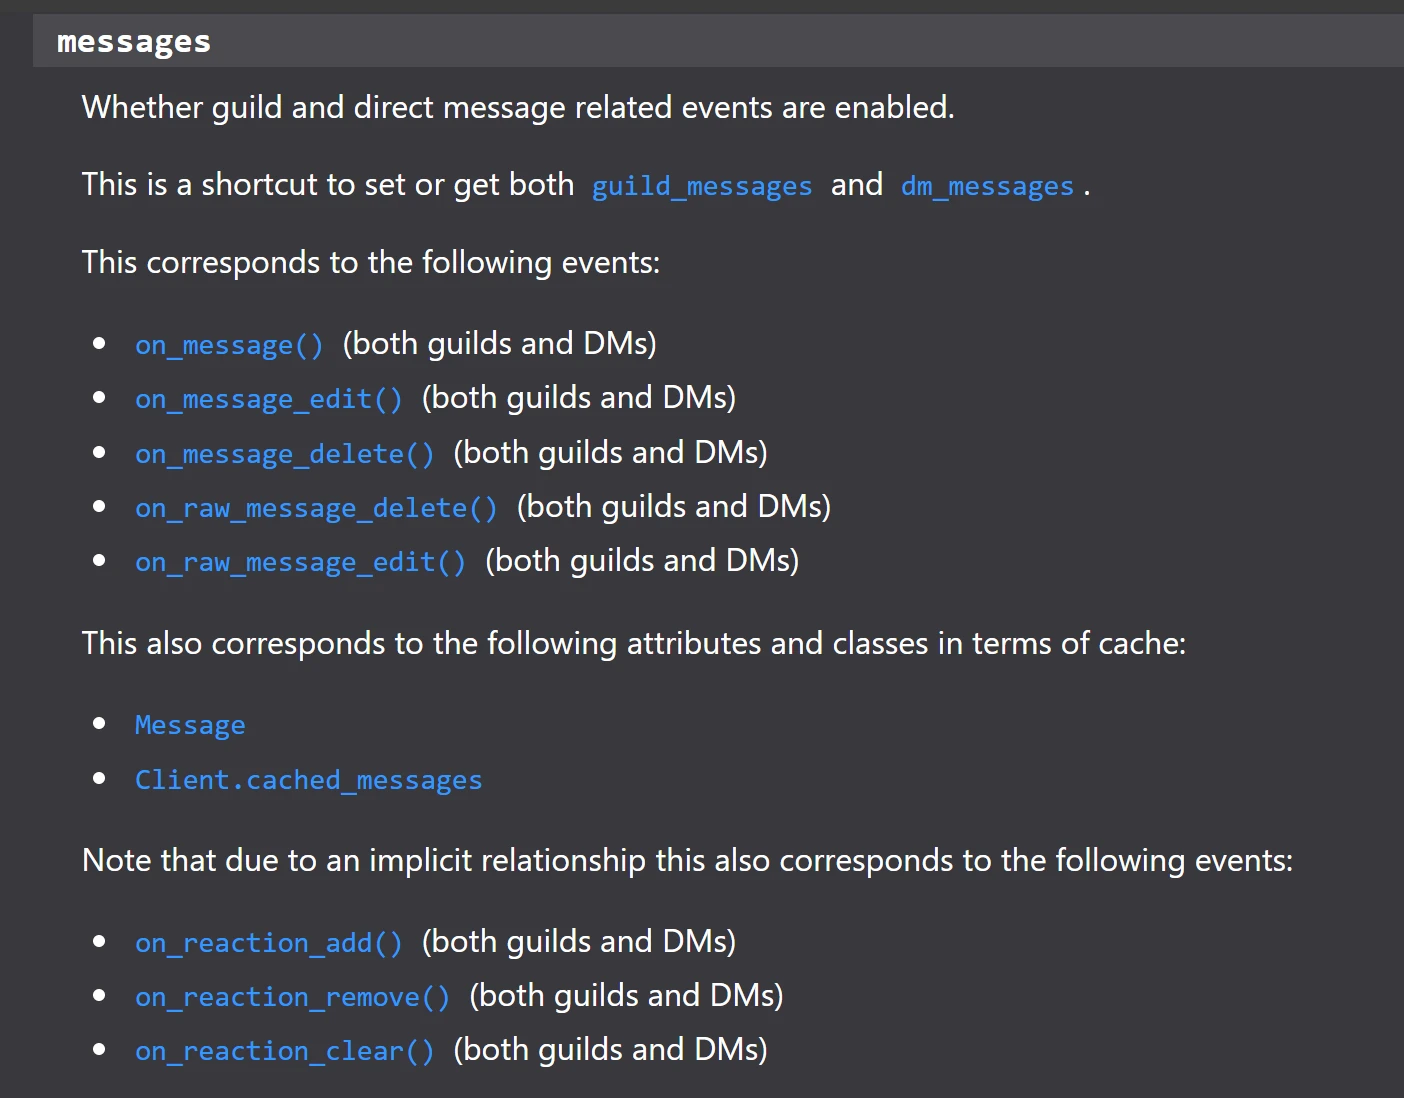
Task: Follow the on_message_delete() link
Action: click(284, 454)
